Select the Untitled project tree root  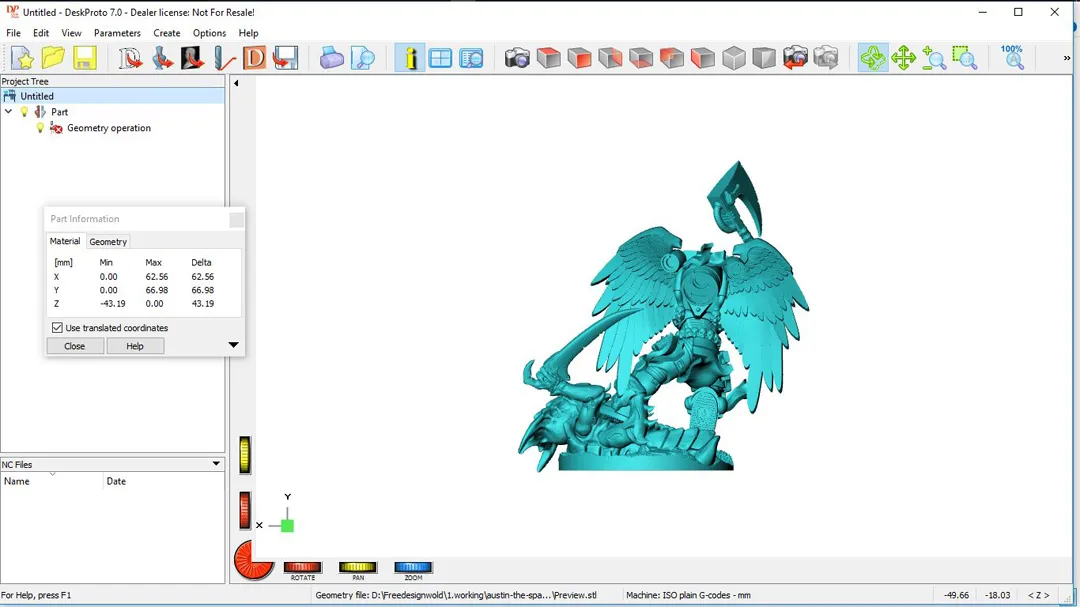click(112, 96)
